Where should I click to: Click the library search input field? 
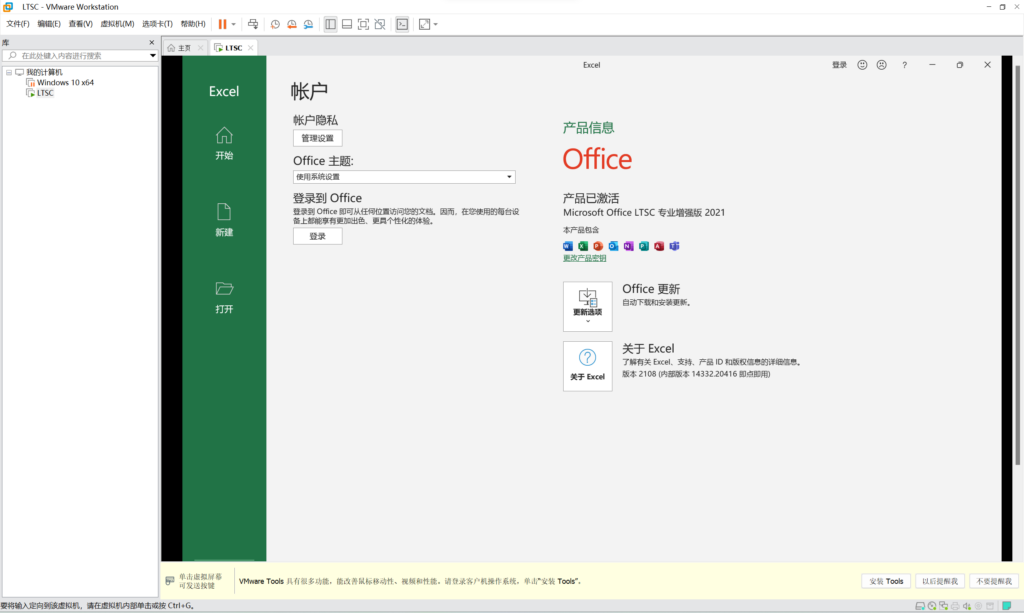point(78,55)
